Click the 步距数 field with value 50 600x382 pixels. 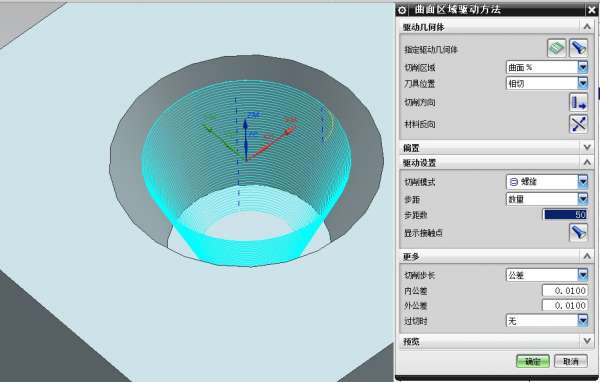click(565, 215)
